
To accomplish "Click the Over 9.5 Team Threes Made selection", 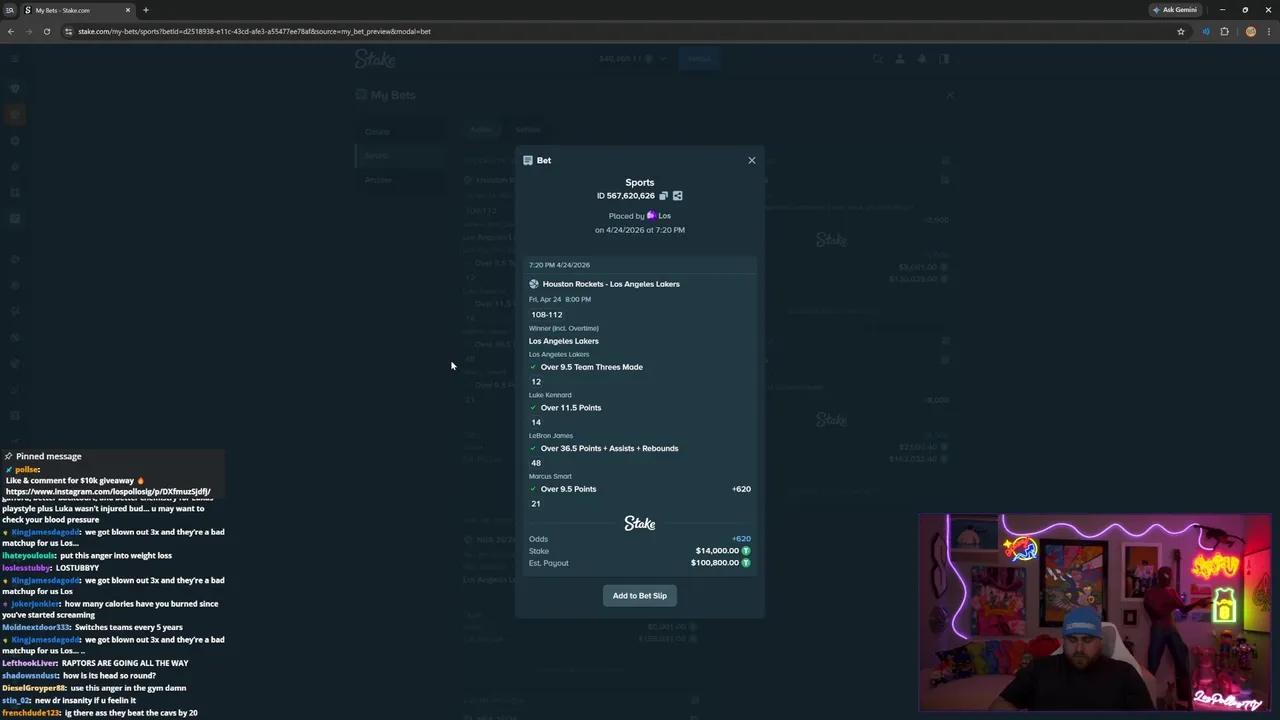I will click(x=592, y=367).
